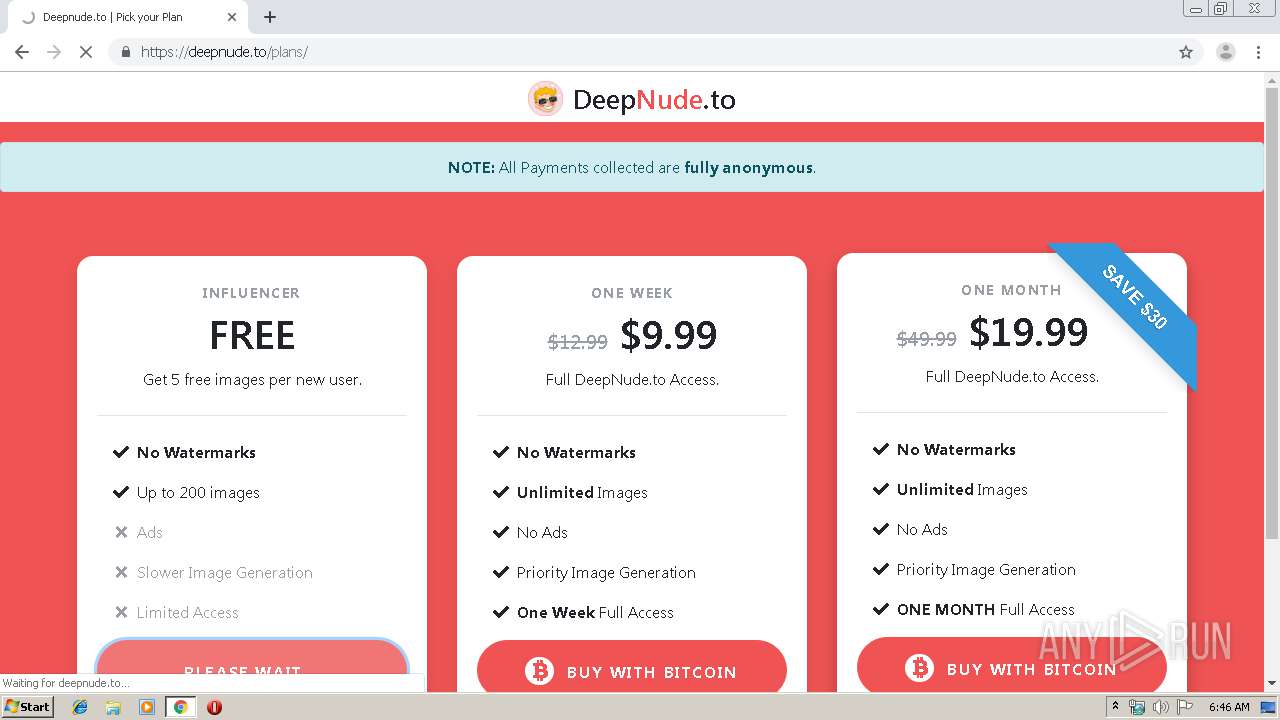This screenshot has height=720, width=1280.
Task: Click the page's vertical scrollbar
Action: 1272,300
